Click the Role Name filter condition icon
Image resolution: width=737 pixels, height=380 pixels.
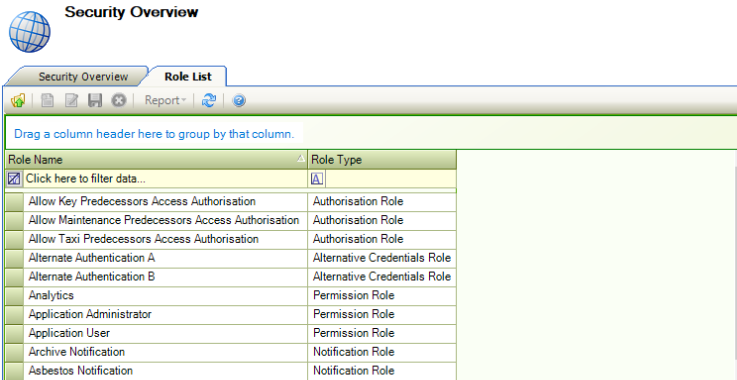tap(15, 179)
